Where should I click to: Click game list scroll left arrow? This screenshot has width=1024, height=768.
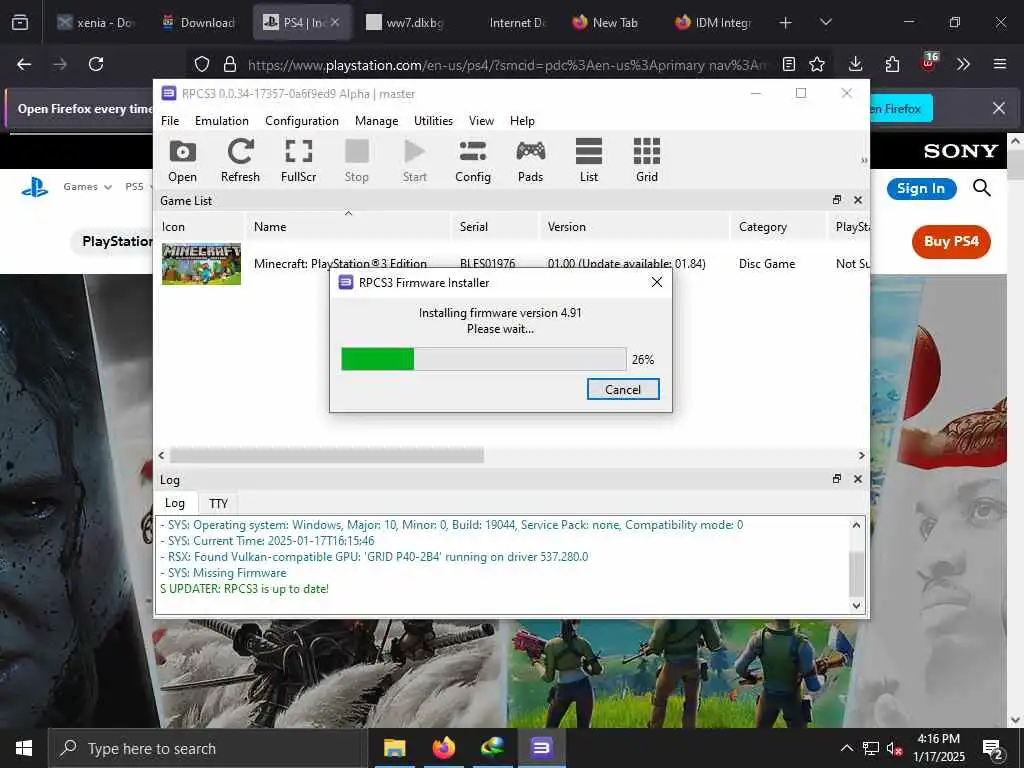click(x=161, y=455)
